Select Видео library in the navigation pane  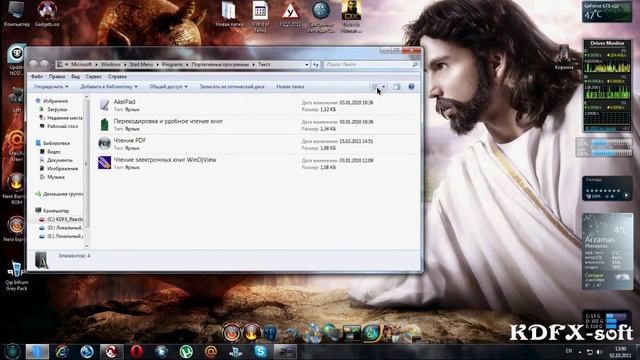point(54,151)
